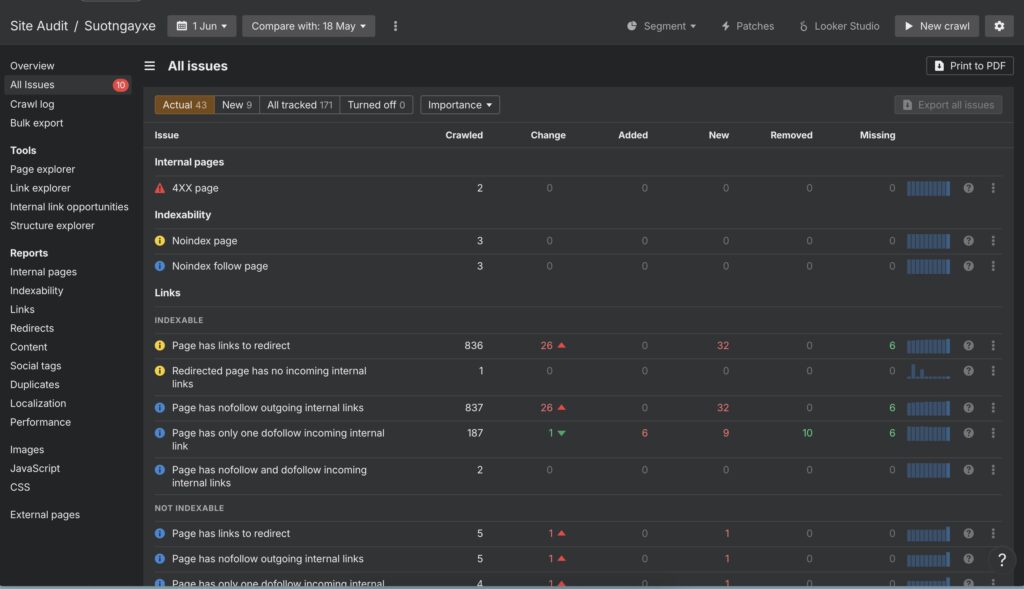The image size is (1024, 589).
Task: Switch to the New 9 tab
Action: (x=236, y=105)
